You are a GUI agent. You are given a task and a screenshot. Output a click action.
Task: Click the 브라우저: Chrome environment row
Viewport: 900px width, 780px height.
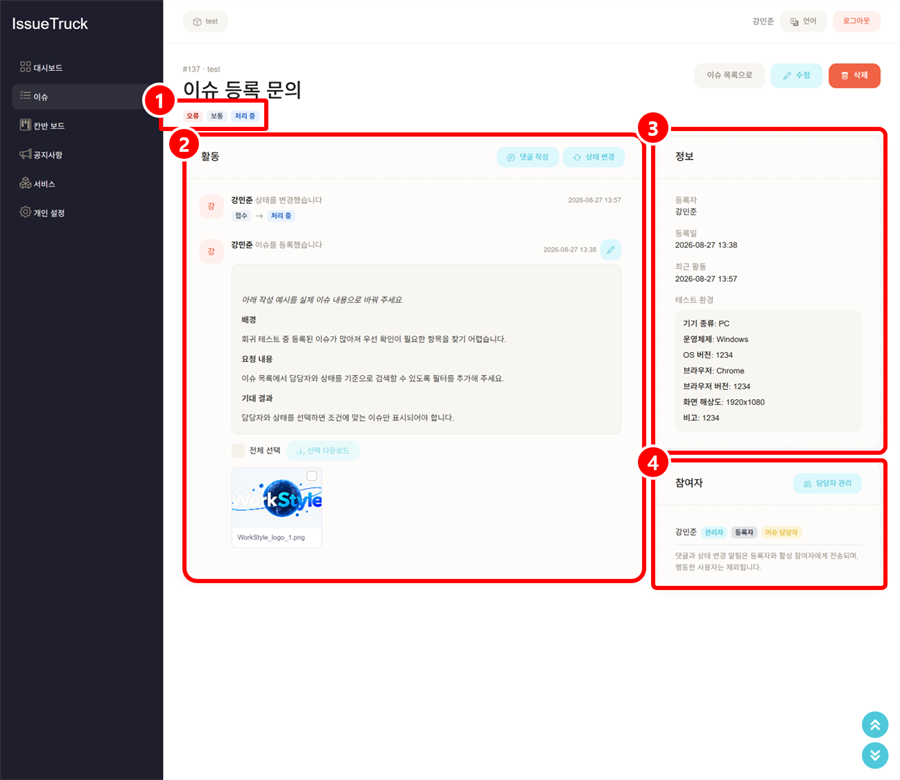click(x=713, y=371)
